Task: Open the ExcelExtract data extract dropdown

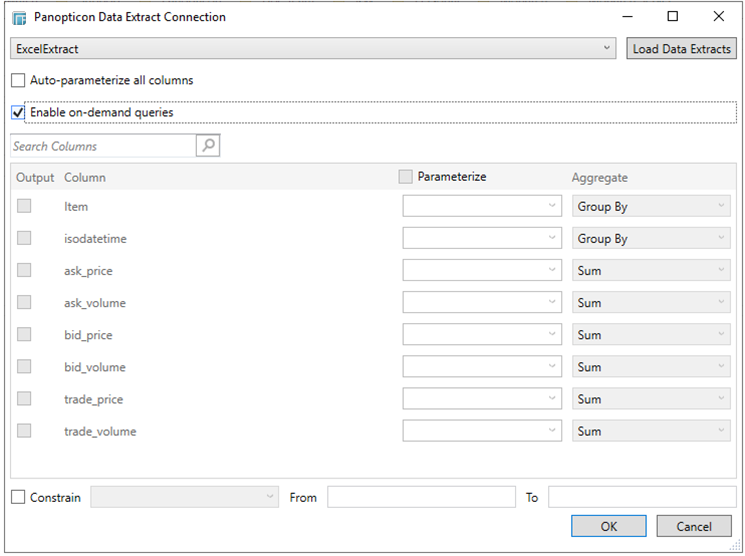Action: pyautogui.click(x=314, y=49)
